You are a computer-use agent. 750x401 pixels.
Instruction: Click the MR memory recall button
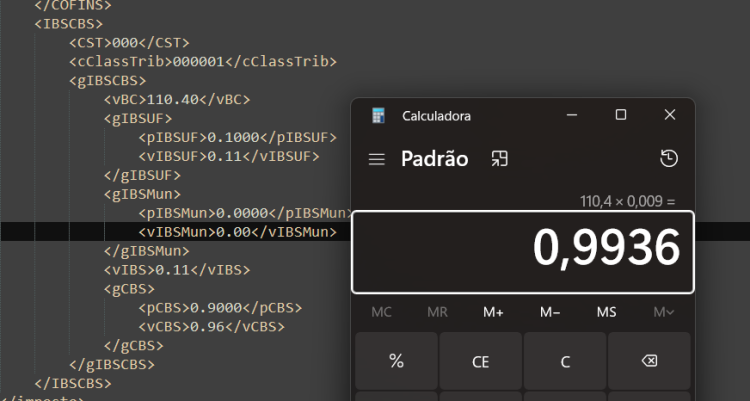coord(437,312)
